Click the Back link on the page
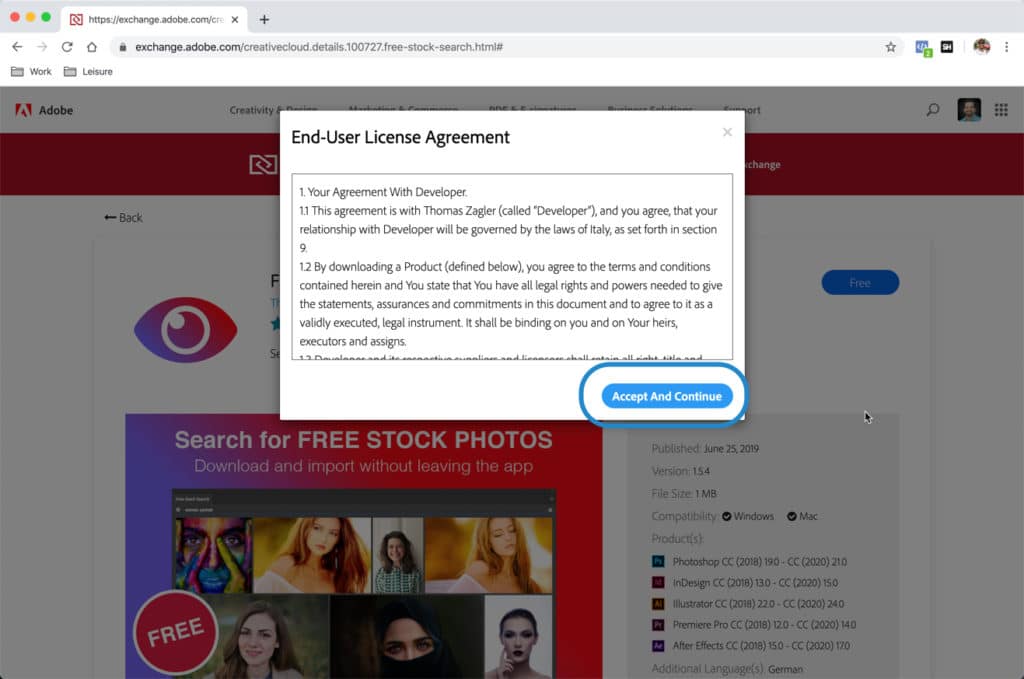The width and height of the screenshot is (1024, 679). tap(124, 217)
